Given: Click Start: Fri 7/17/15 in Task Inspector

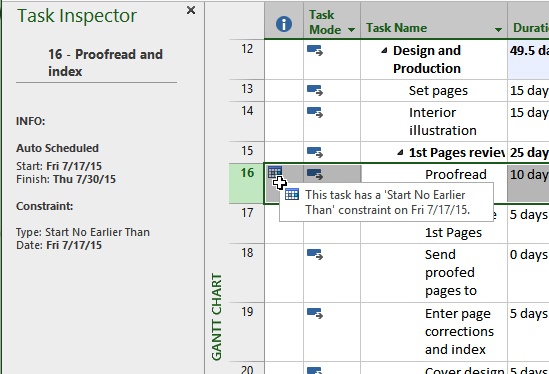Looking at the screenshot, I should pyautogui.click(x=59, y=166).
